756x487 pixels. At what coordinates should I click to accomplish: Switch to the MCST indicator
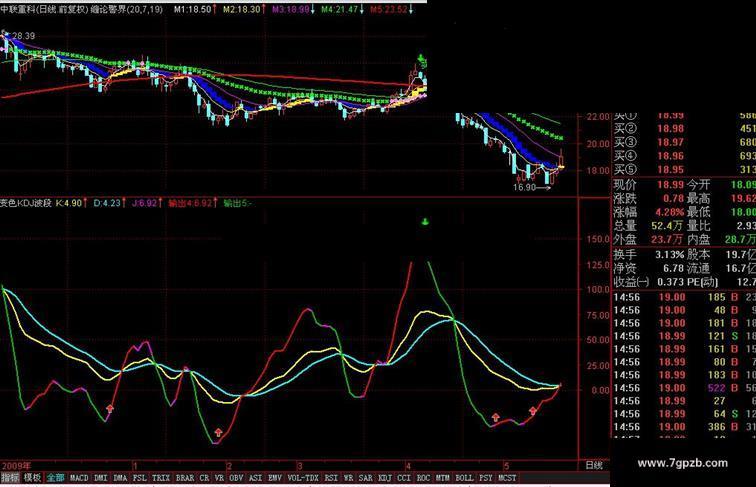pyautogui.click(x=507, y=478)
